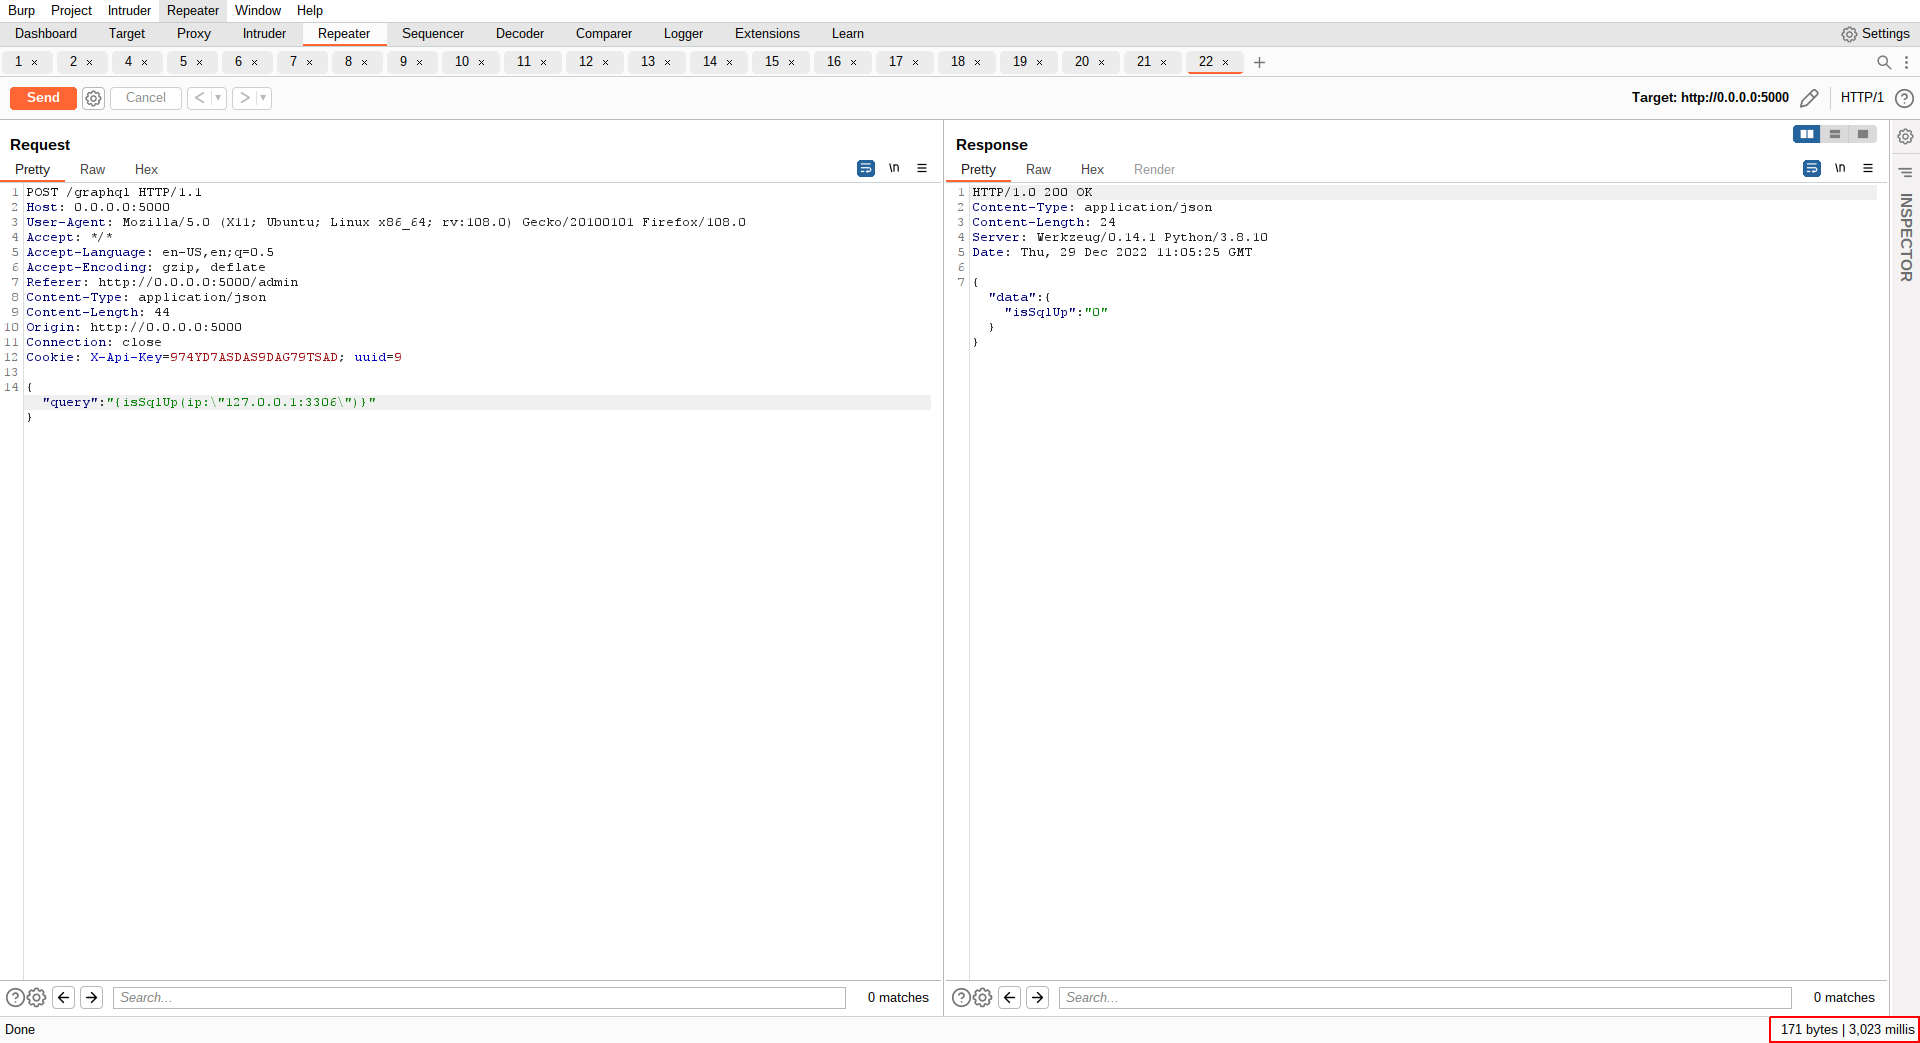Toggle word wrap in request editor
Screen dimensions: 1920x1043
coord(865,169)
